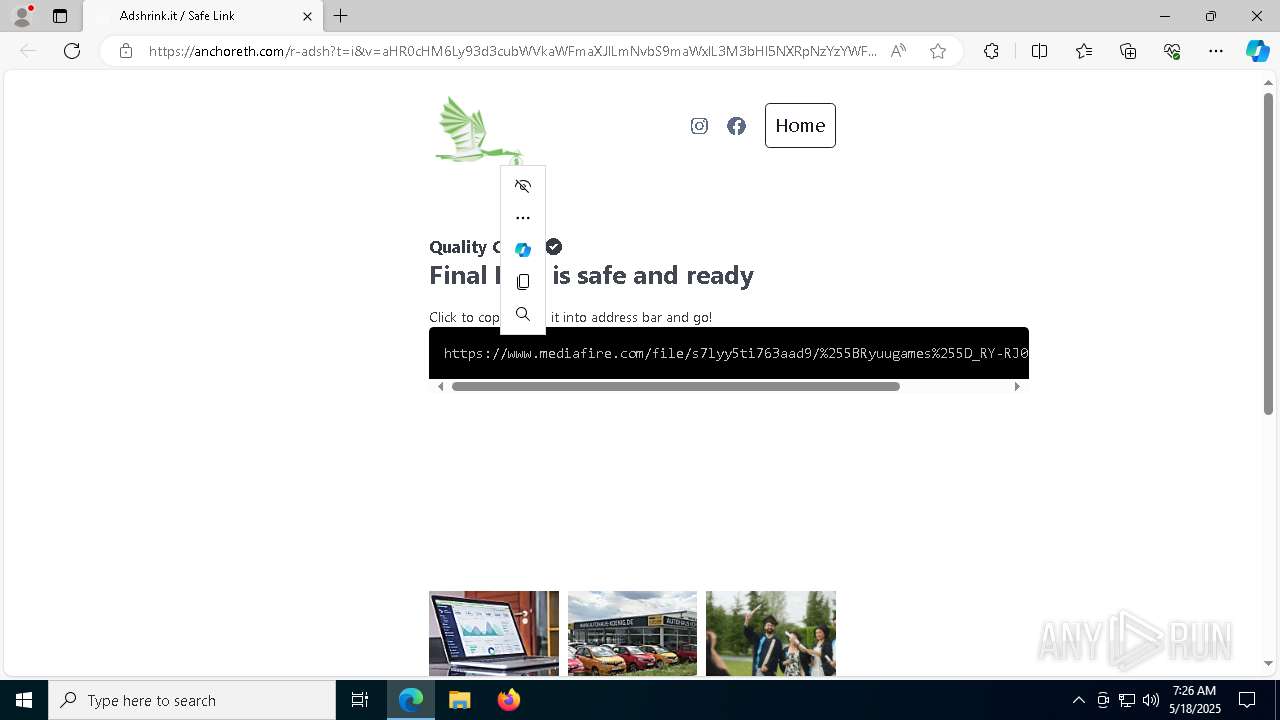Launch Firefox from the taskbar
1280x720 pixels.
[508, 700]
